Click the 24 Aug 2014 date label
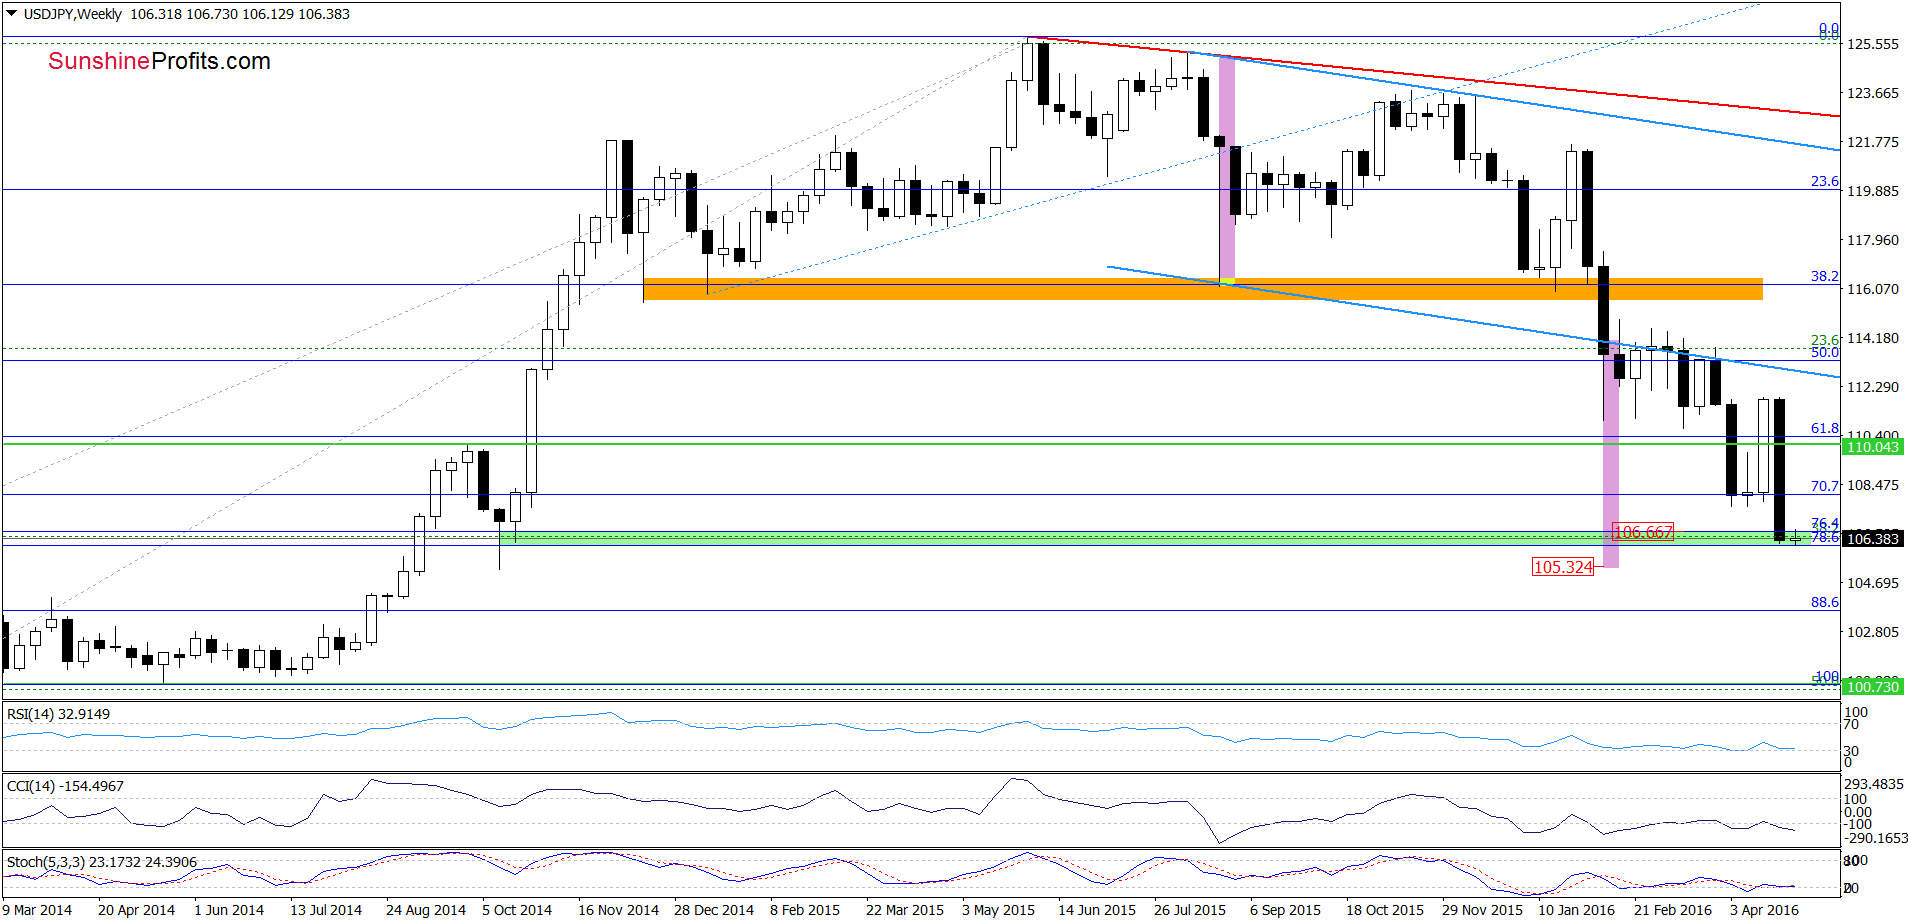 point(426,910)
